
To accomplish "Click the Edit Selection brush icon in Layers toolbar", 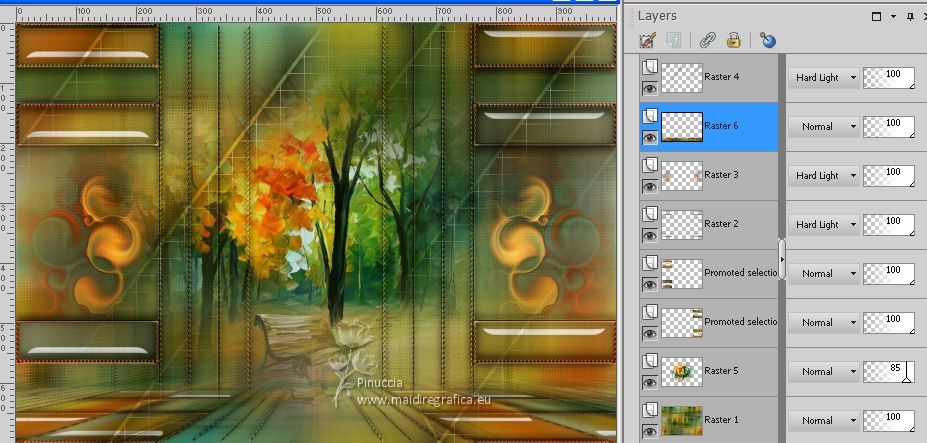I will 649,40.
